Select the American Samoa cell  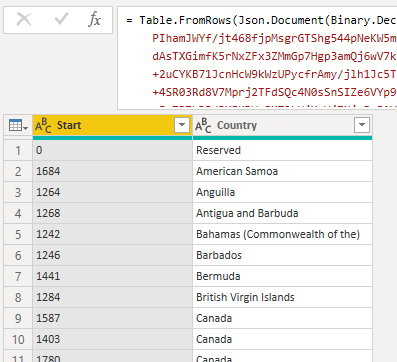pos(282,171)
